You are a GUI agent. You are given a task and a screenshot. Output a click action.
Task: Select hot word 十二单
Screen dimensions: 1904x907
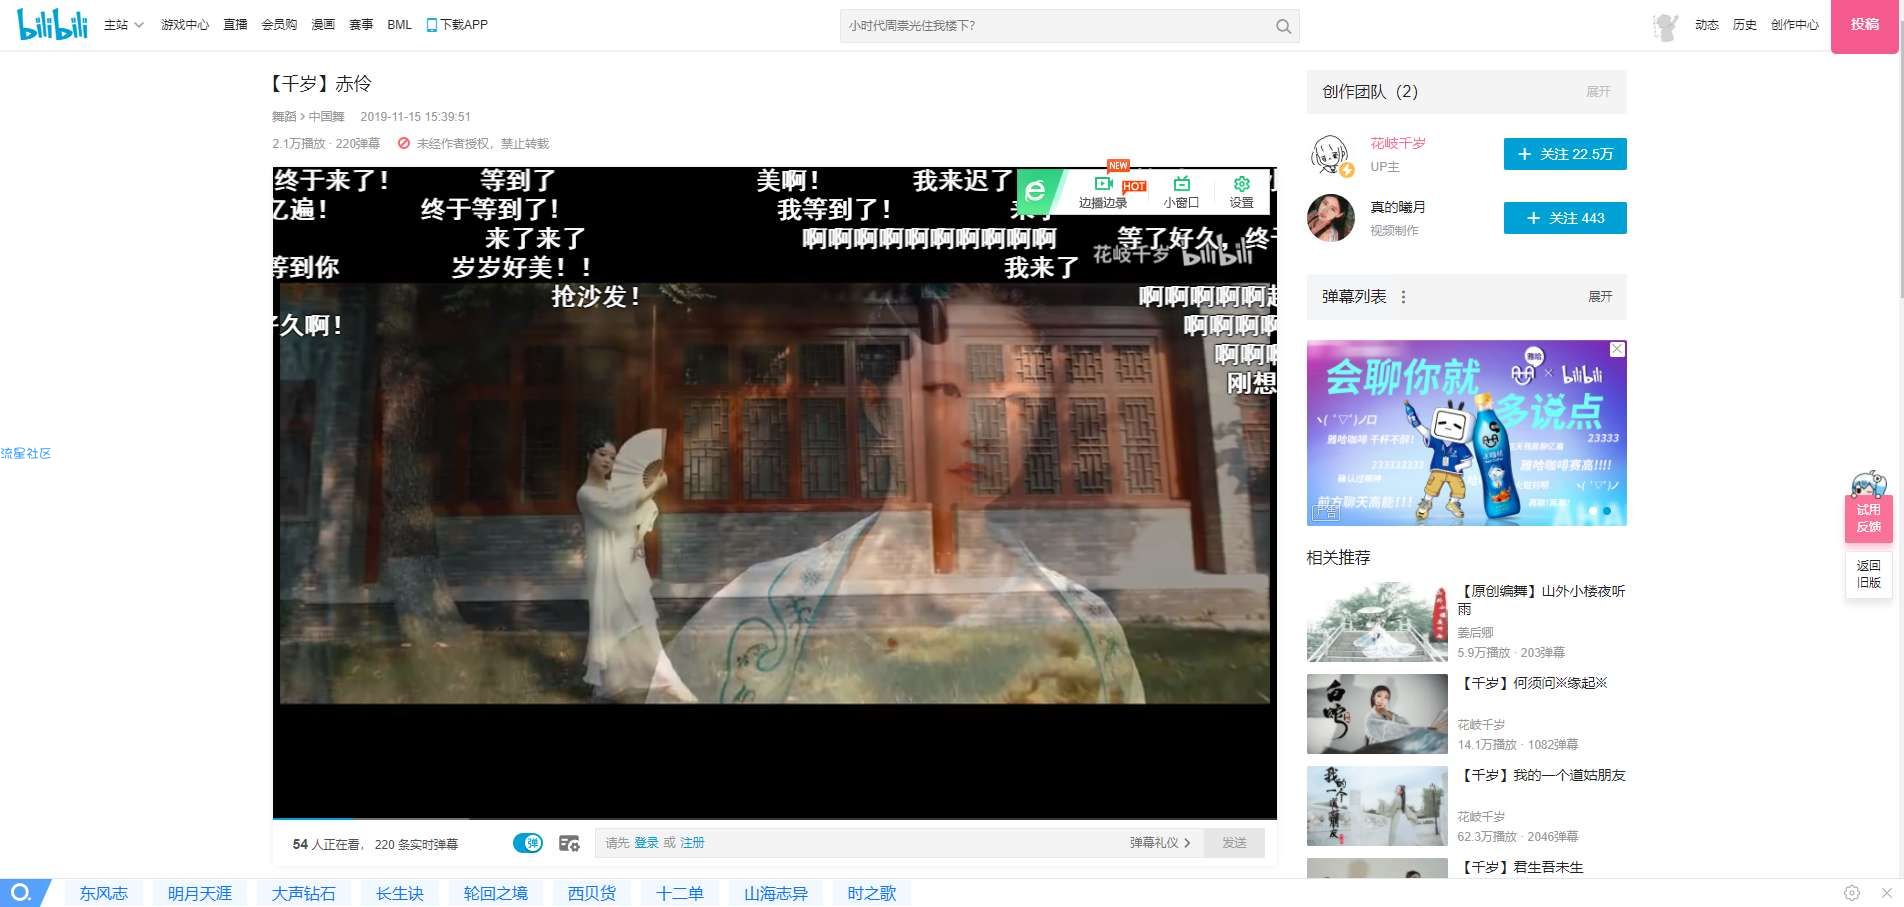coord(680,893)
